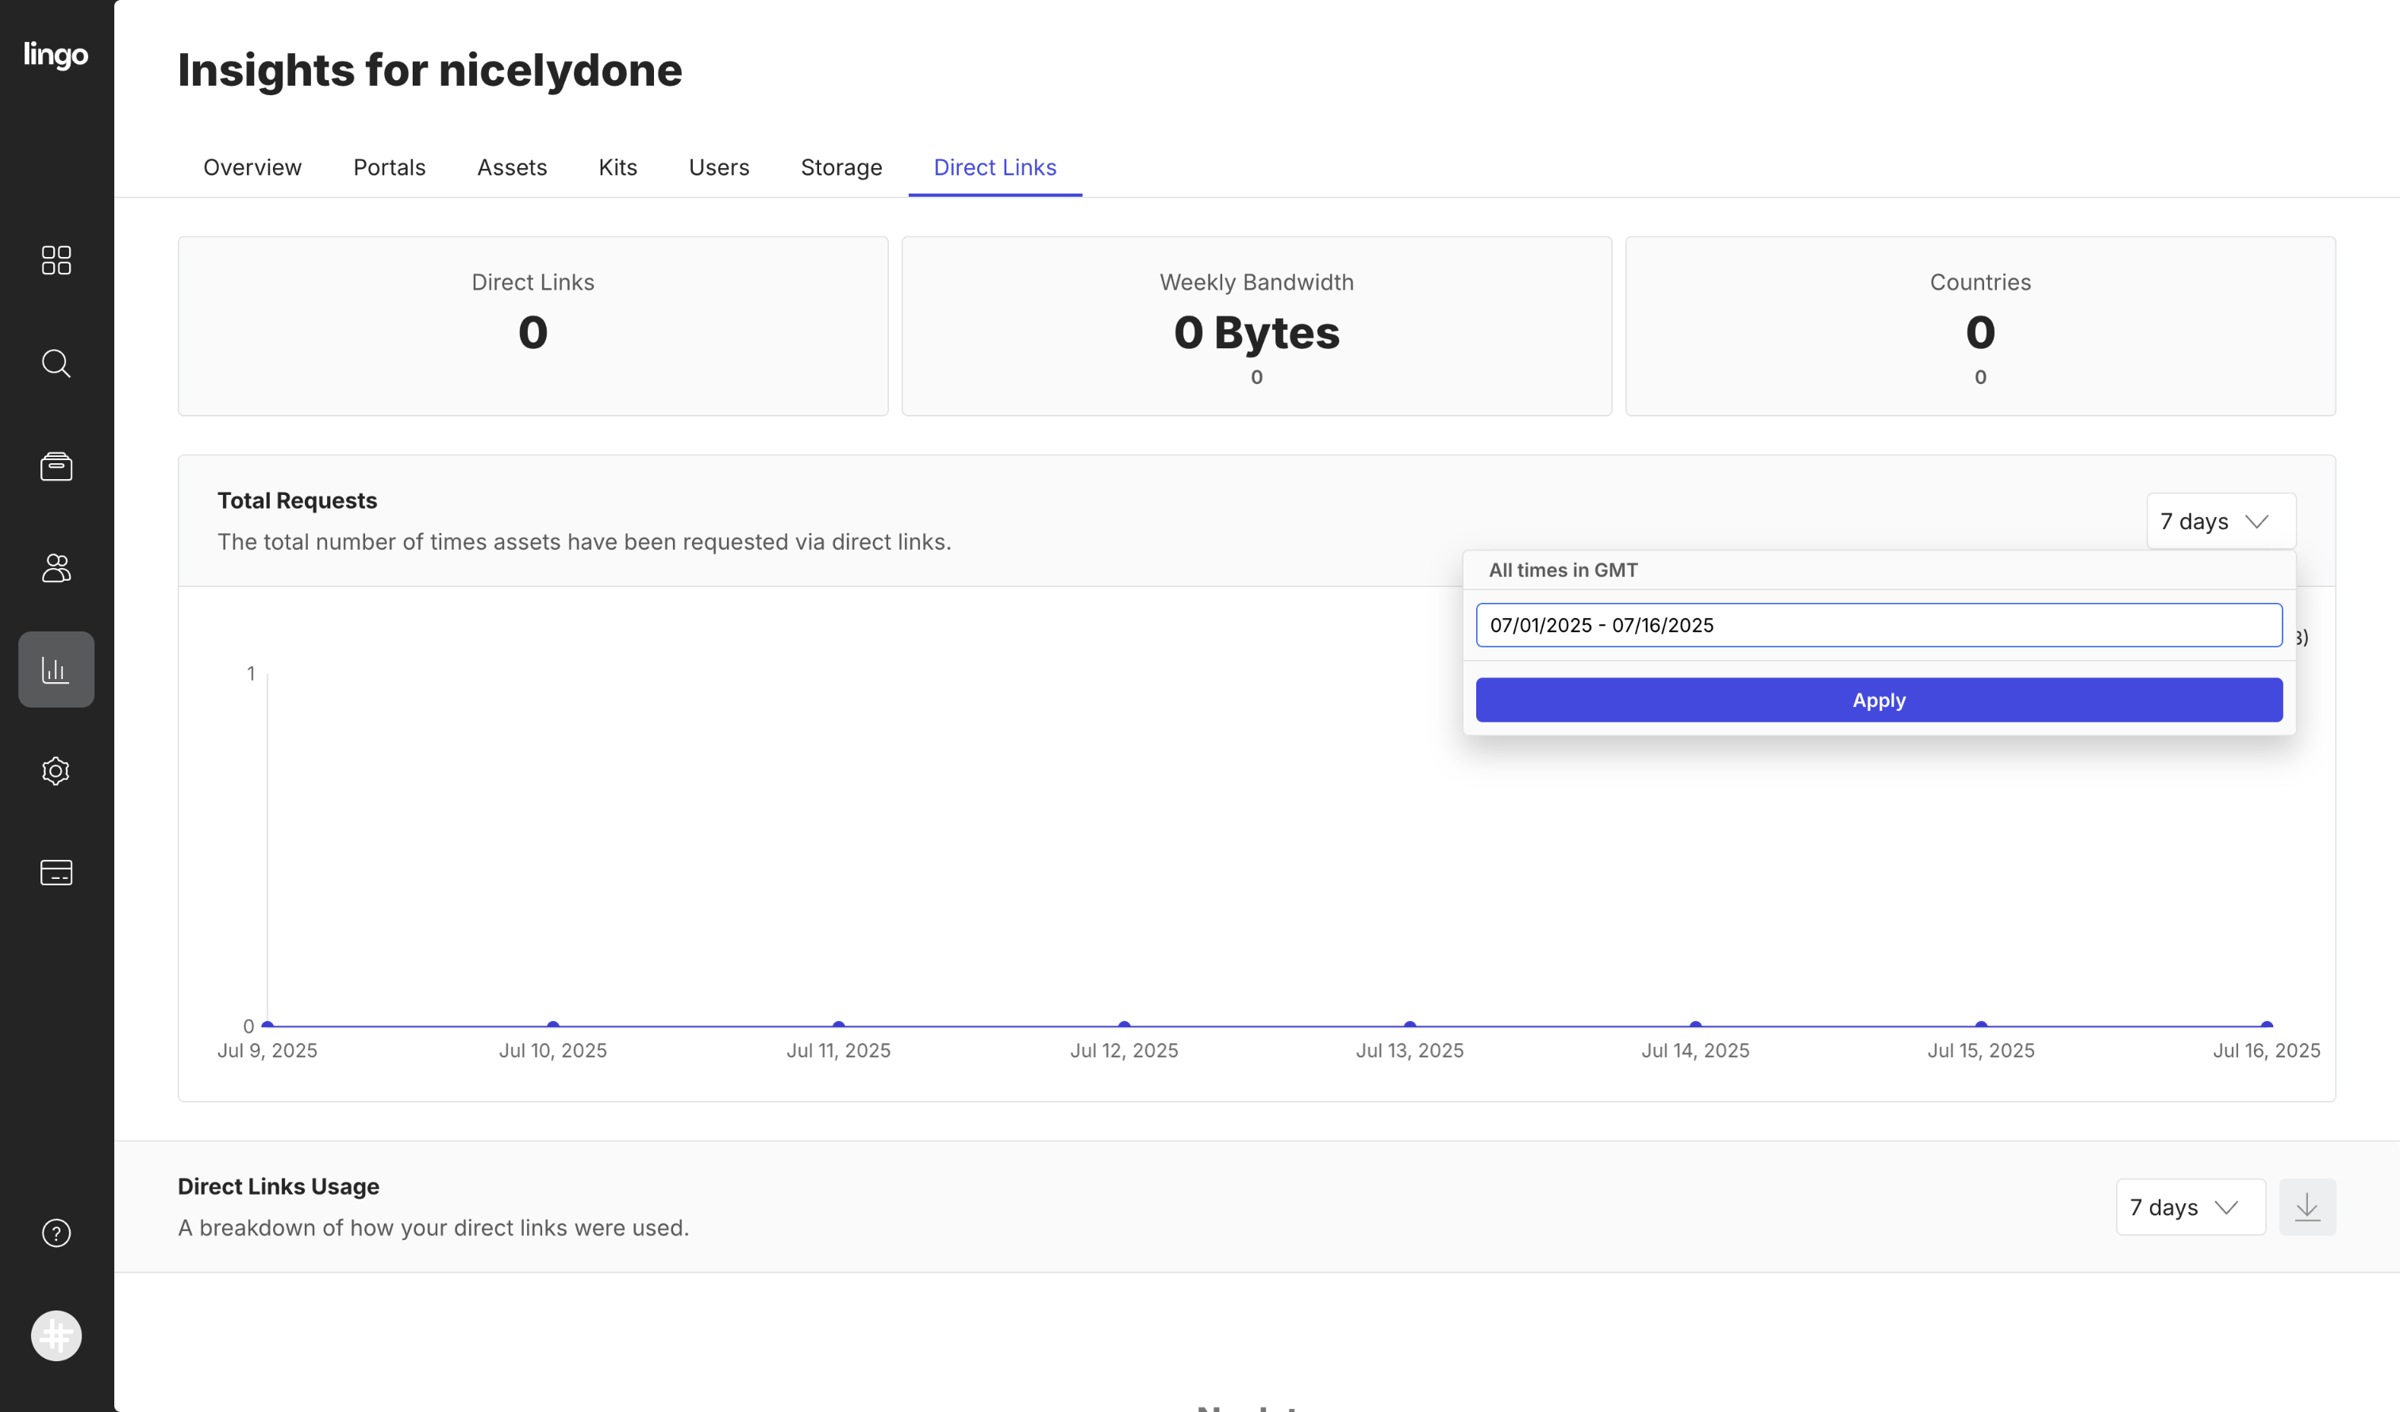Switch to the Portals tab
The image size is (2400, 1412).
click(389, 167)
